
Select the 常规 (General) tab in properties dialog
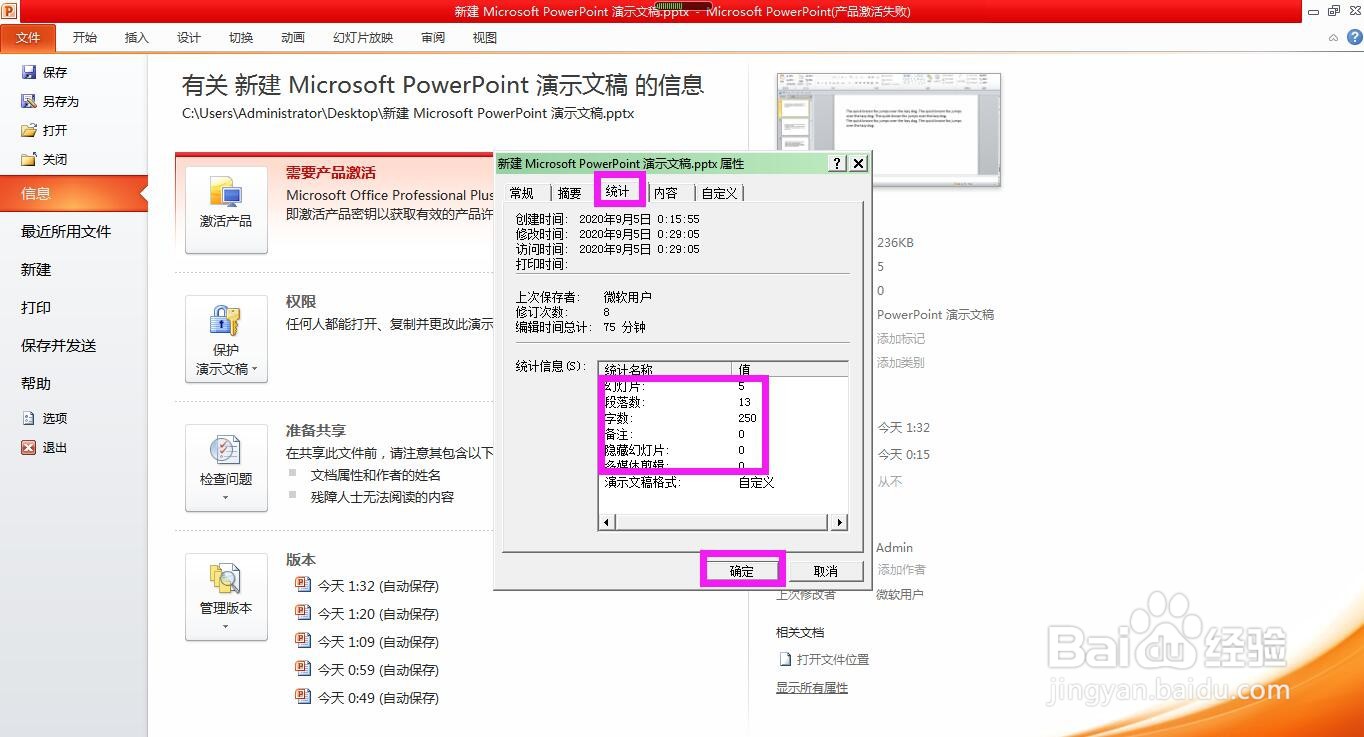coord(522,193)
